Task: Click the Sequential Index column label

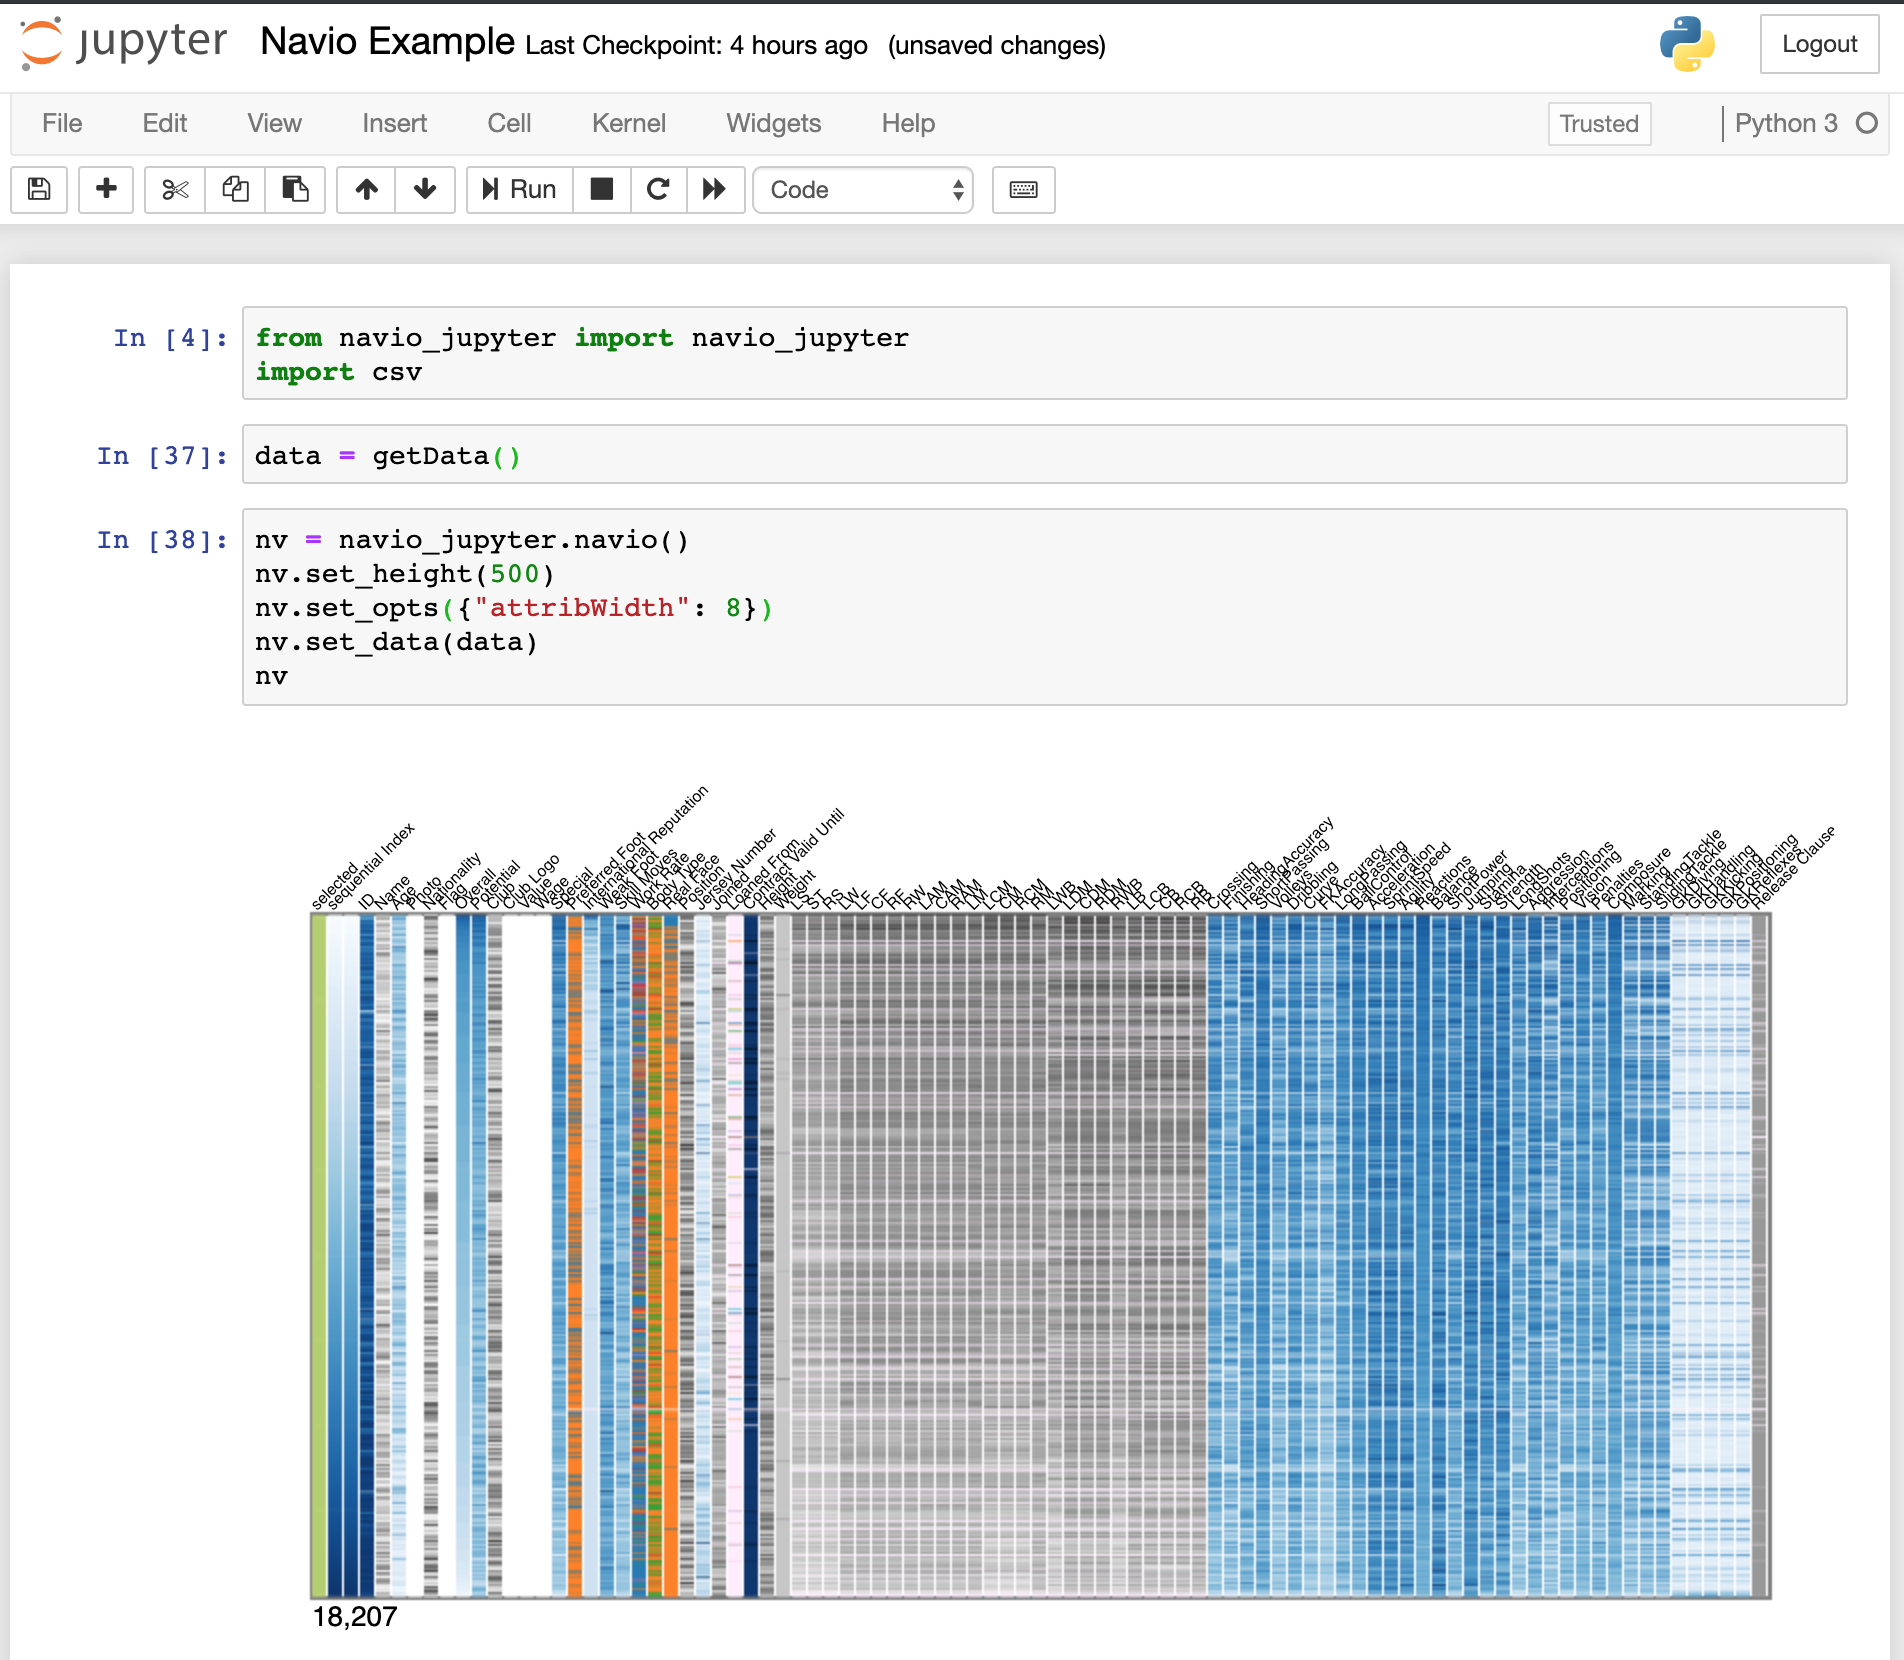Action: [372, 865]
